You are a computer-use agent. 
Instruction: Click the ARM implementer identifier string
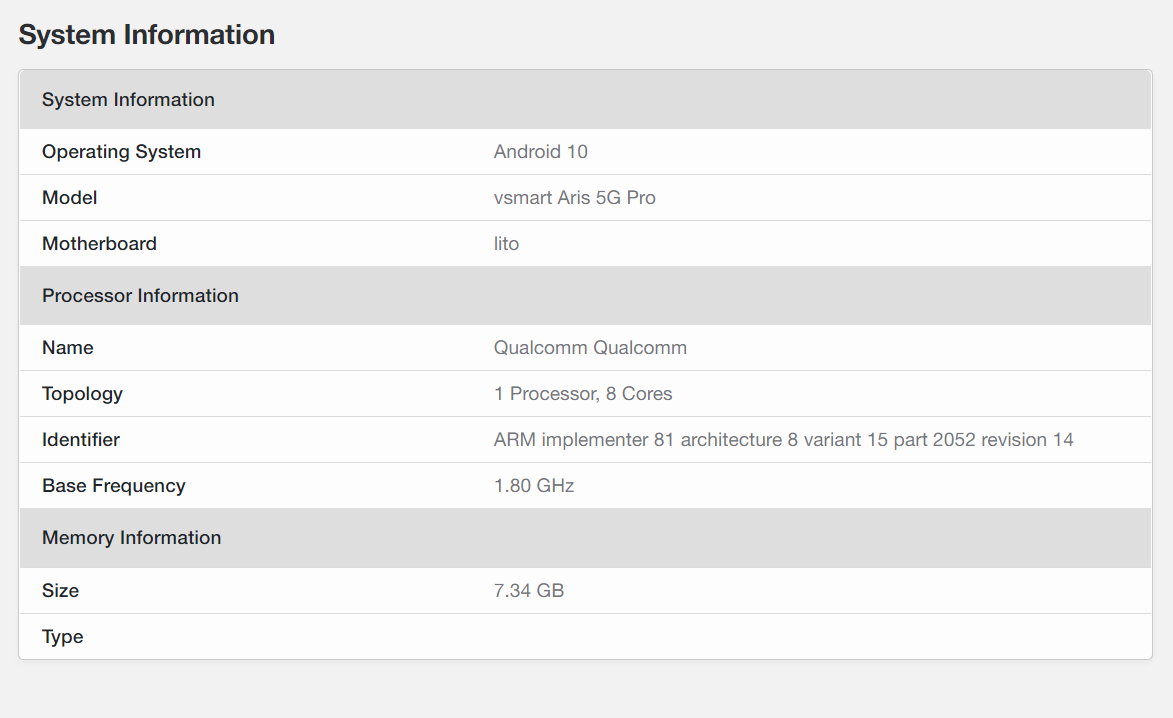click(783, 440)
